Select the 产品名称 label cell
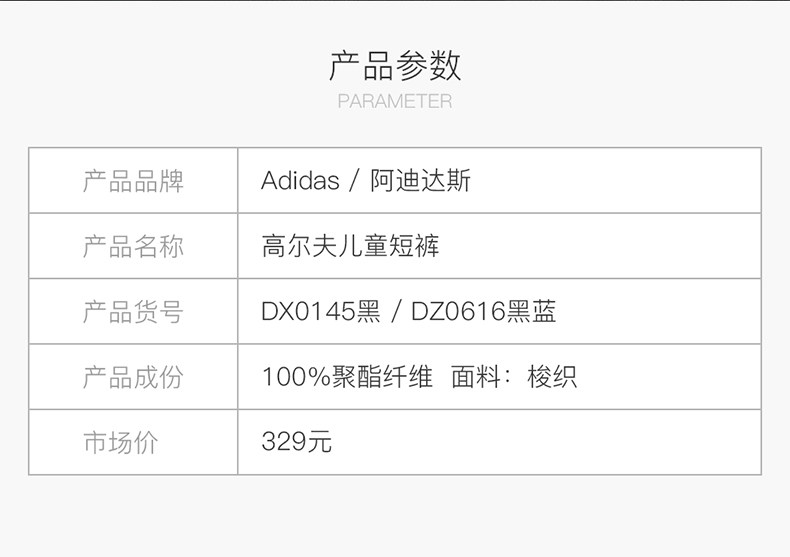The height and width of the screenshot is (557, 790). [133, 246]
